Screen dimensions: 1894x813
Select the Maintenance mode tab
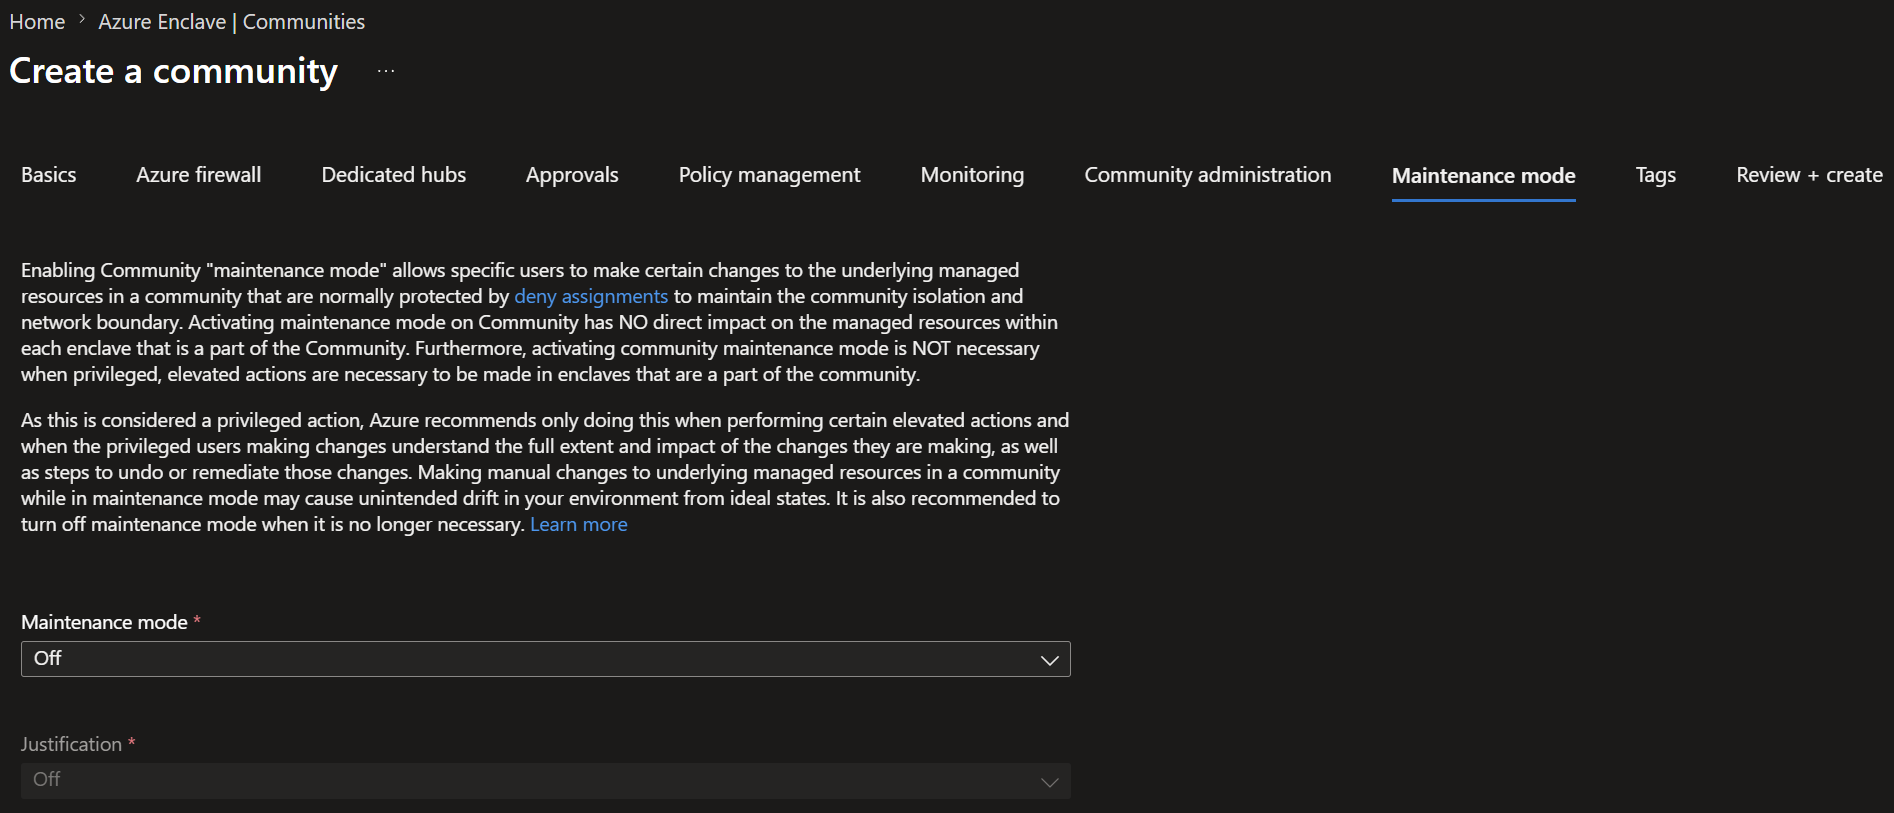1484,176
